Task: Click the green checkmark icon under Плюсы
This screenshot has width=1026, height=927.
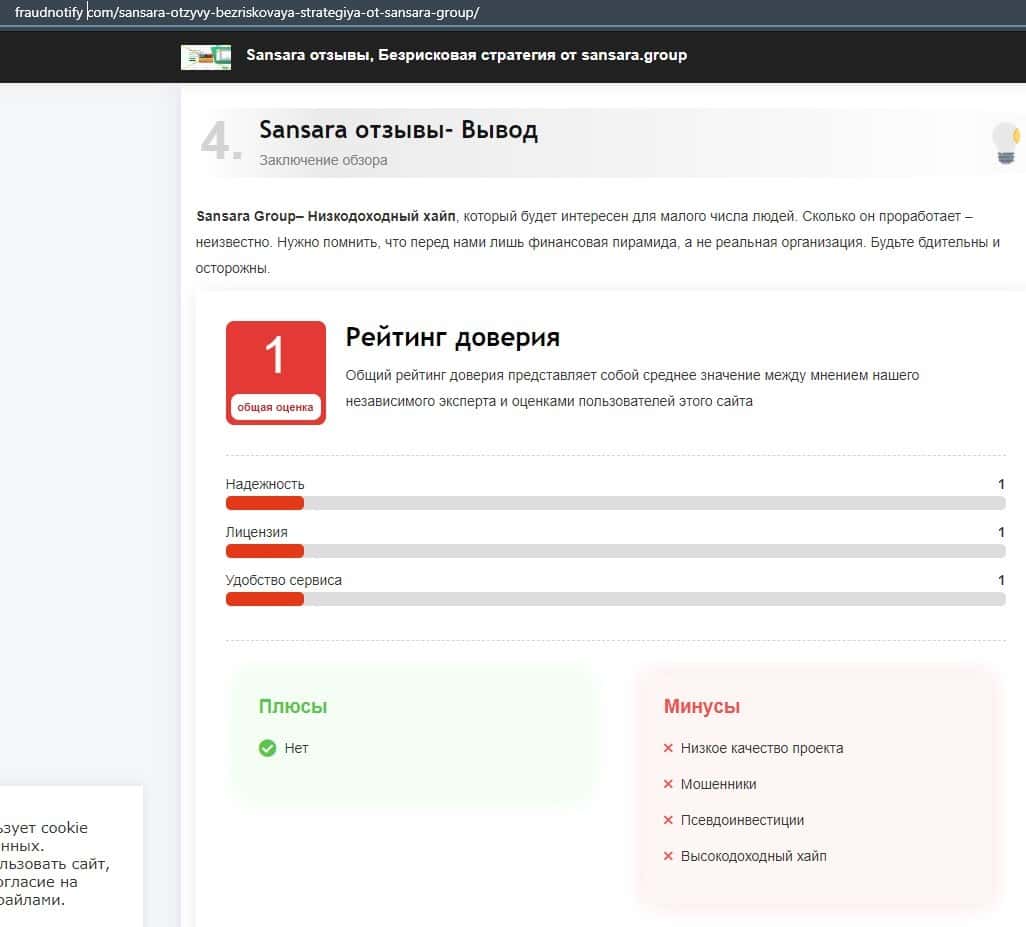Action: [x=267, y=748]
